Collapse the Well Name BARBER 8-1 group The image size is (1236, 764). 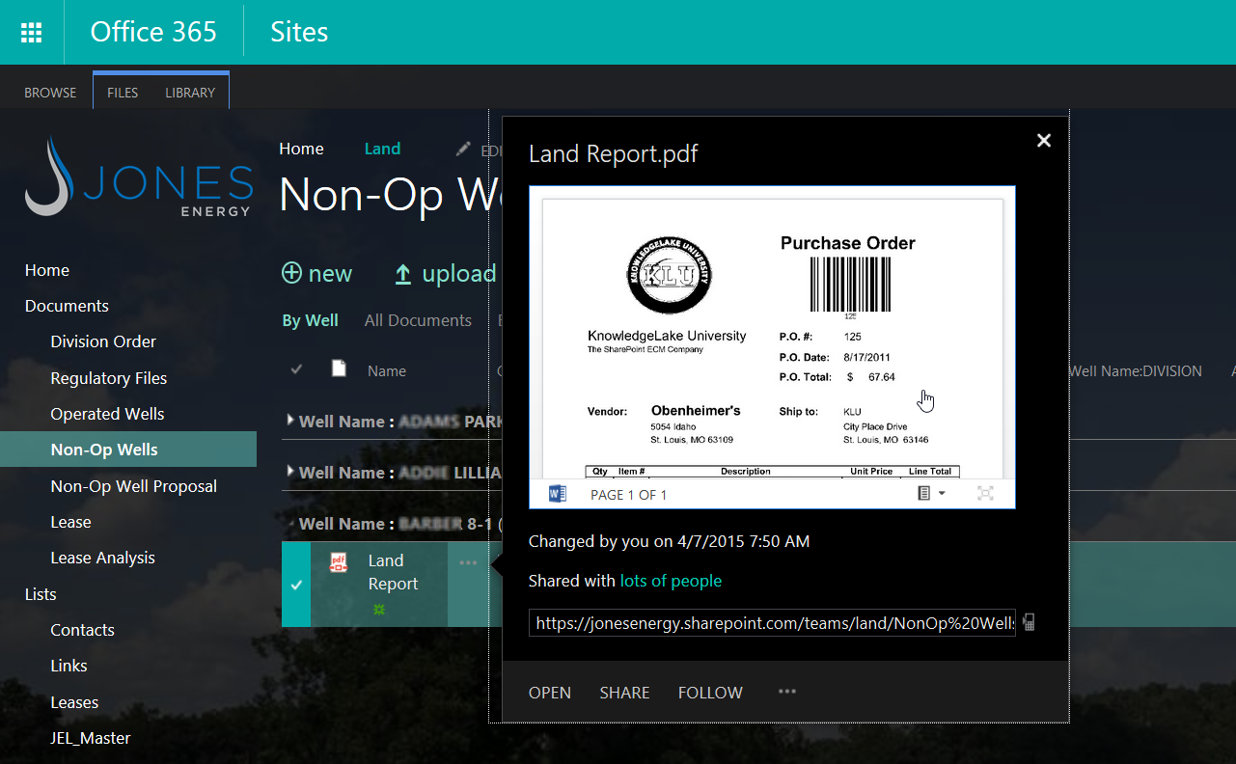[x=291, y=523]
